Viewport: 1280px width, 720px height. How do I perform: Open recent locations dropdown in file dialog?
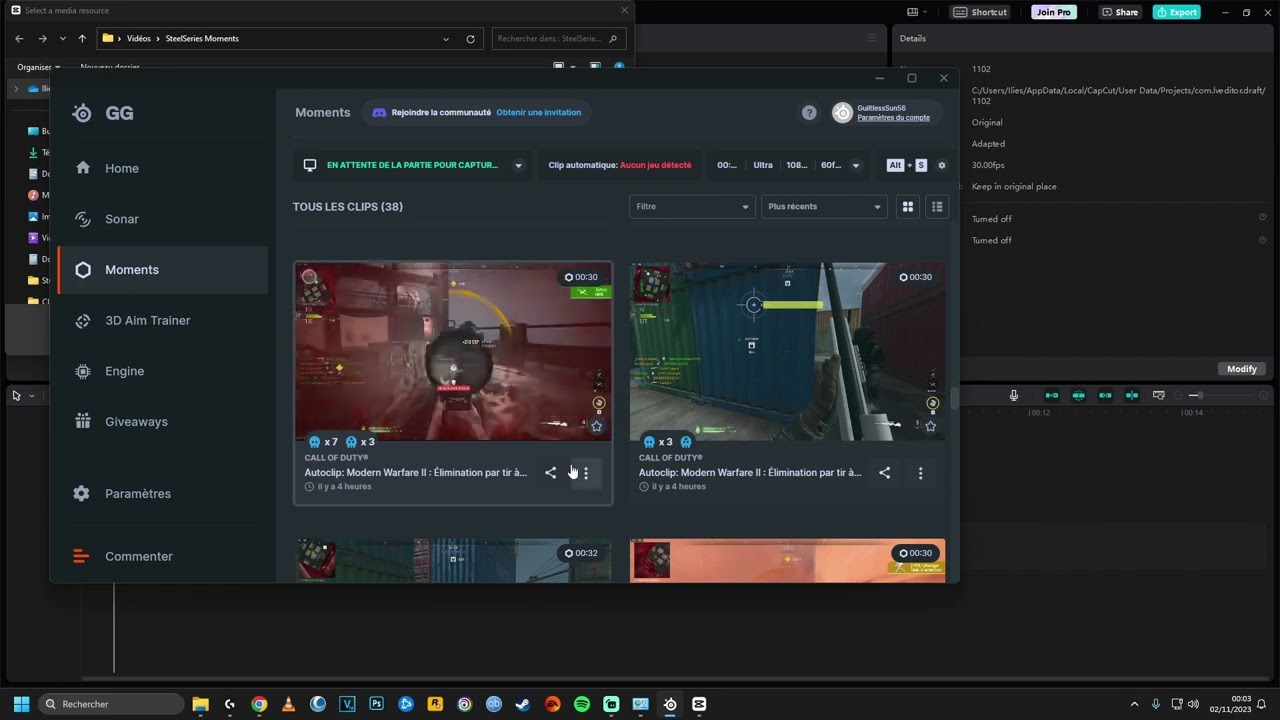[x=62, y=39]
